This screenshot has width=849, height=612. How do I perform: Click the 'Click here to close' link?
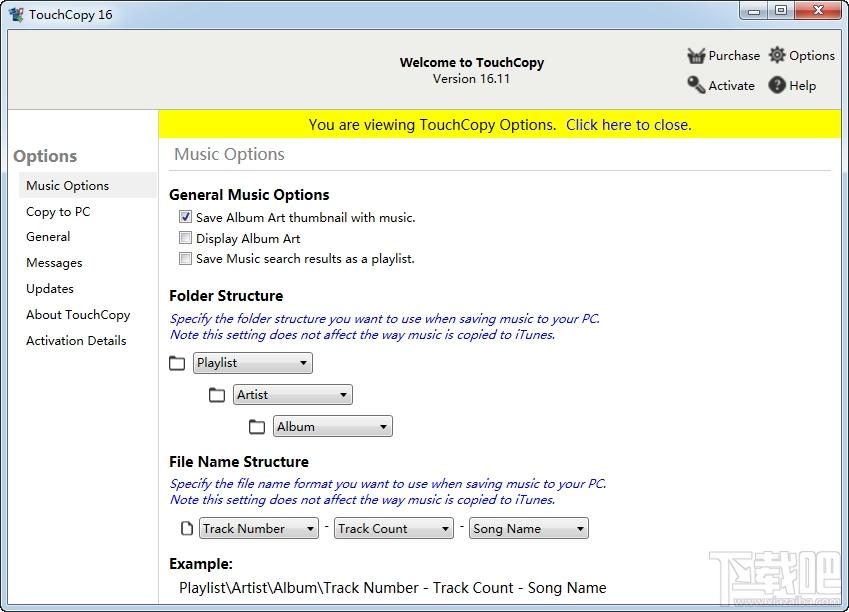point(628,125)
